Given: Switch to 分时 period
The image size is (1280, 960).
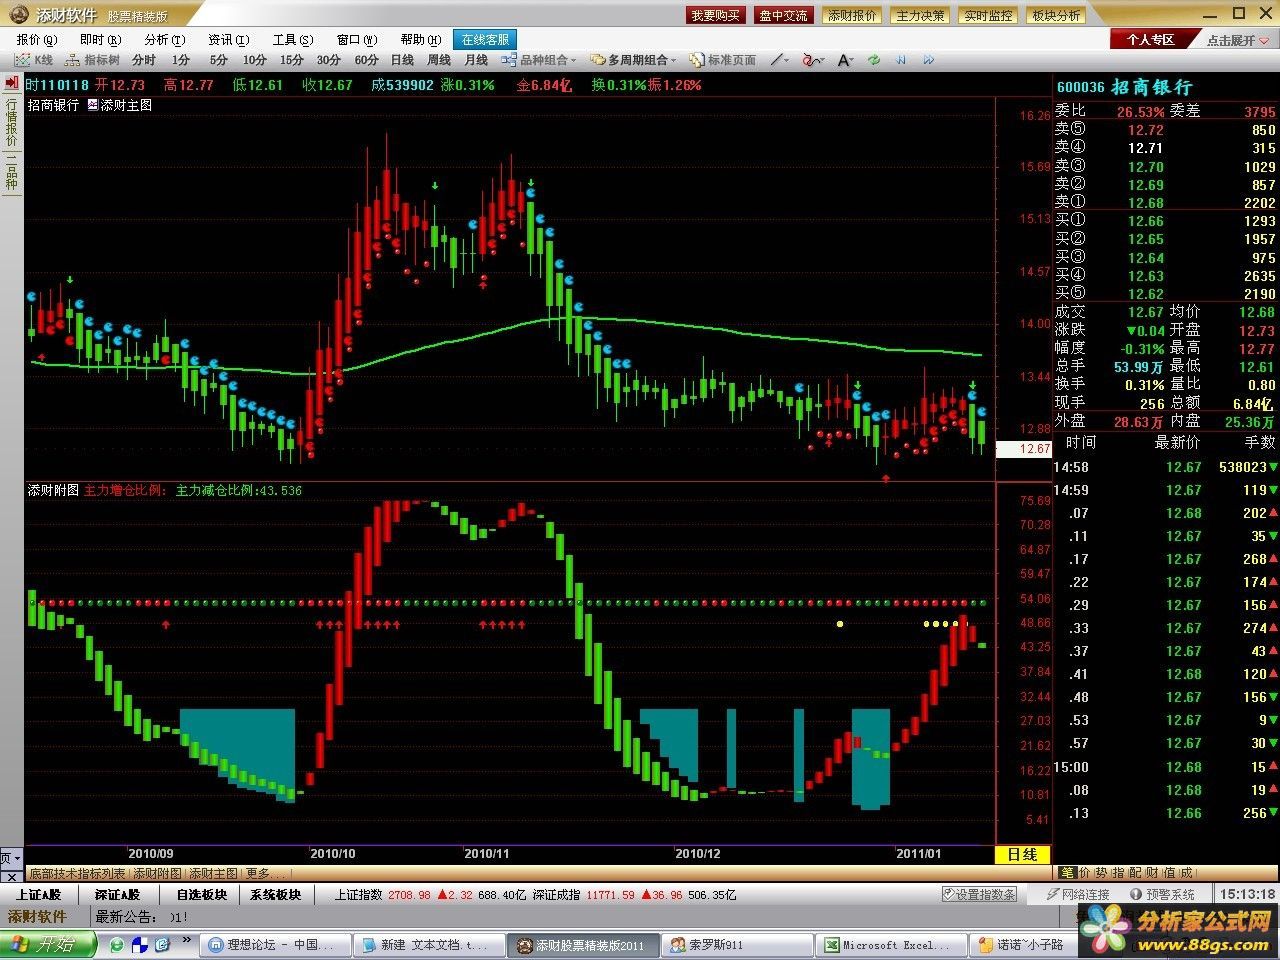Looking at the screenshot, I should pos(144,61).
